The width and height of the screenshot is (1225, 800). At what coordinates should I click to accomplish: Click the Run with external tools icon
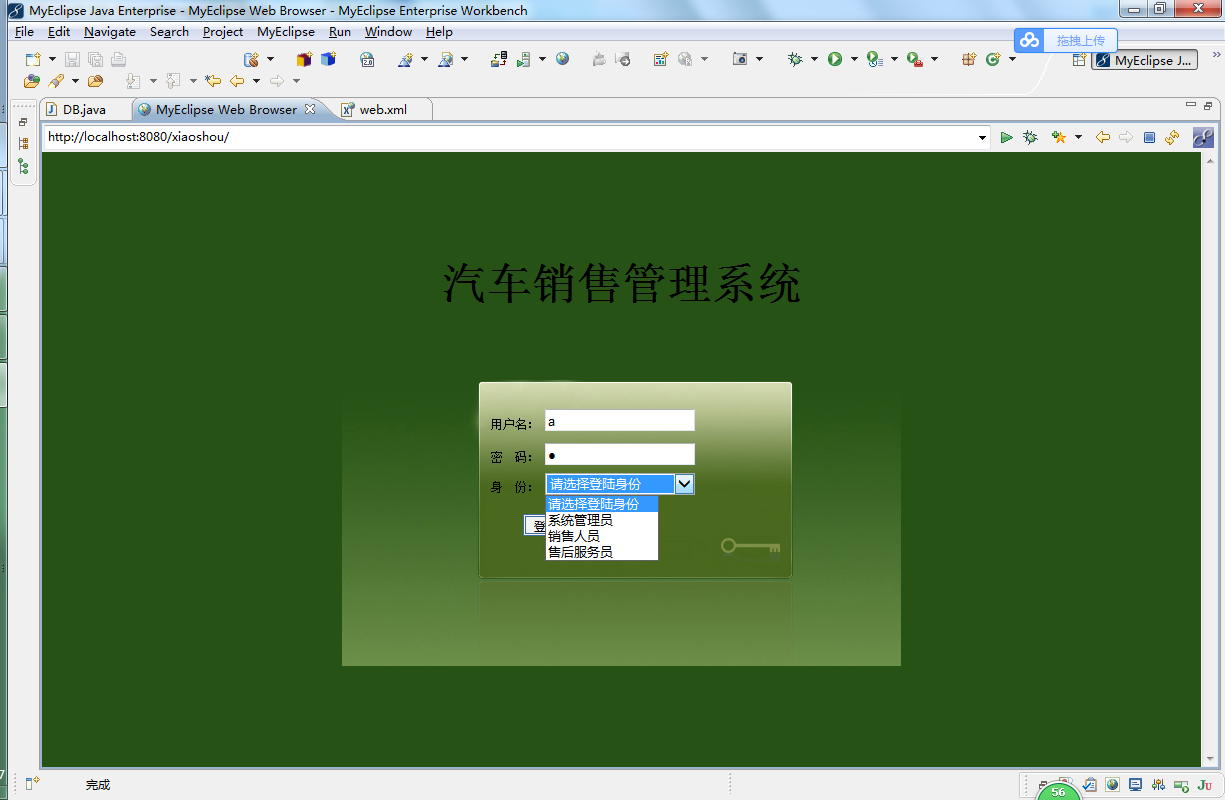click(x=915, y=60)
